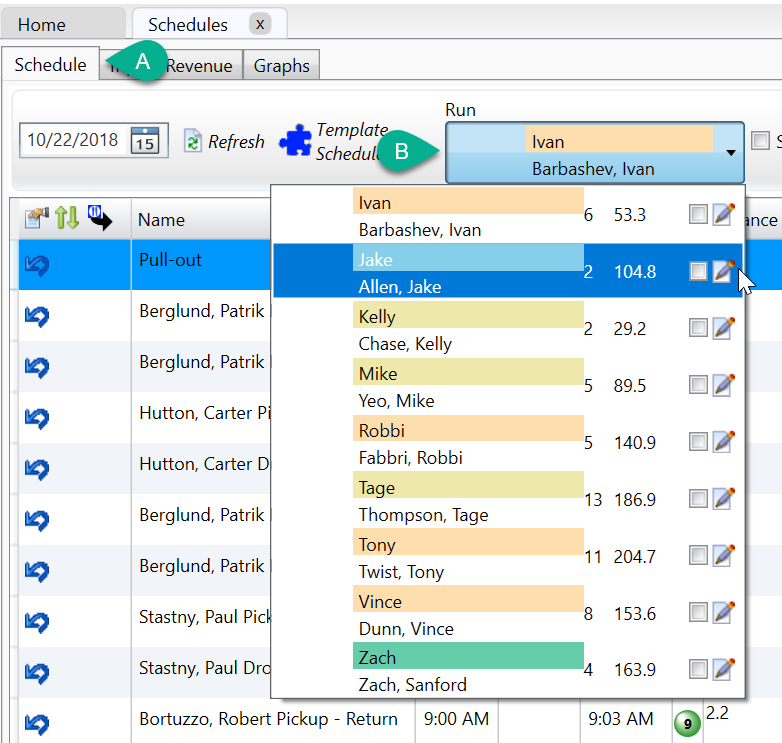Enable the checkbox for Zach's run
The height and width of the screenshot is (743, 782).
coord(698,669)
